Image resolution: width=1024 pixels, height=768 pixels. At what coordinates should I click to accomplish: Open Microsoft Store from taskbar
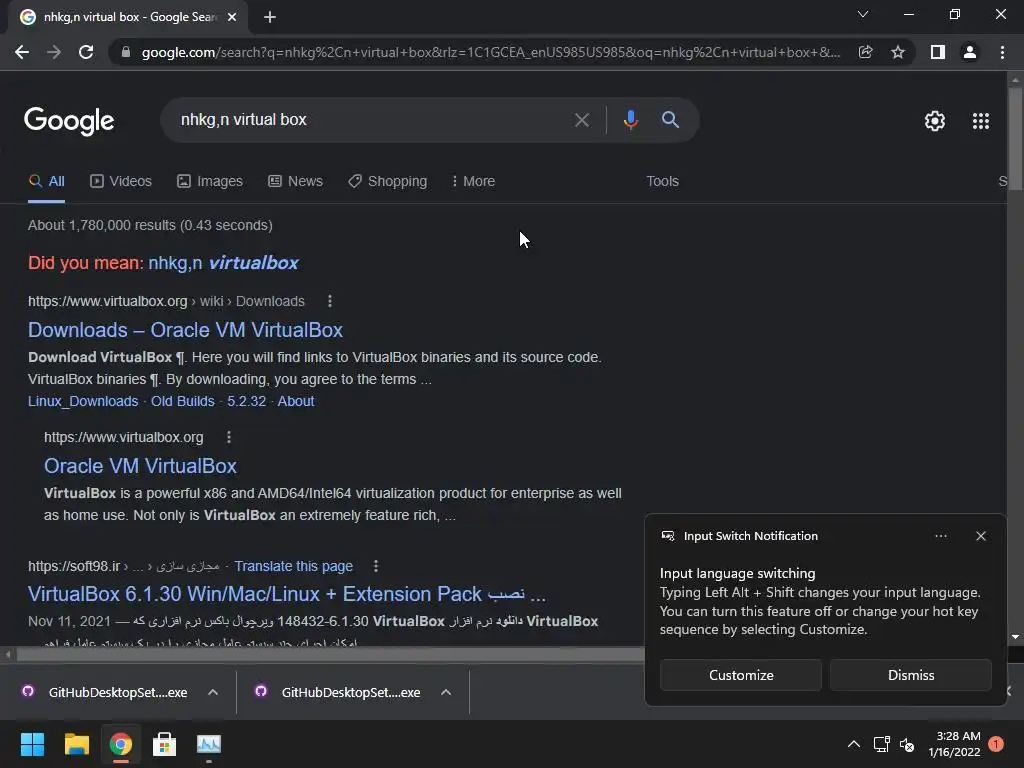(x=165, y=744)
